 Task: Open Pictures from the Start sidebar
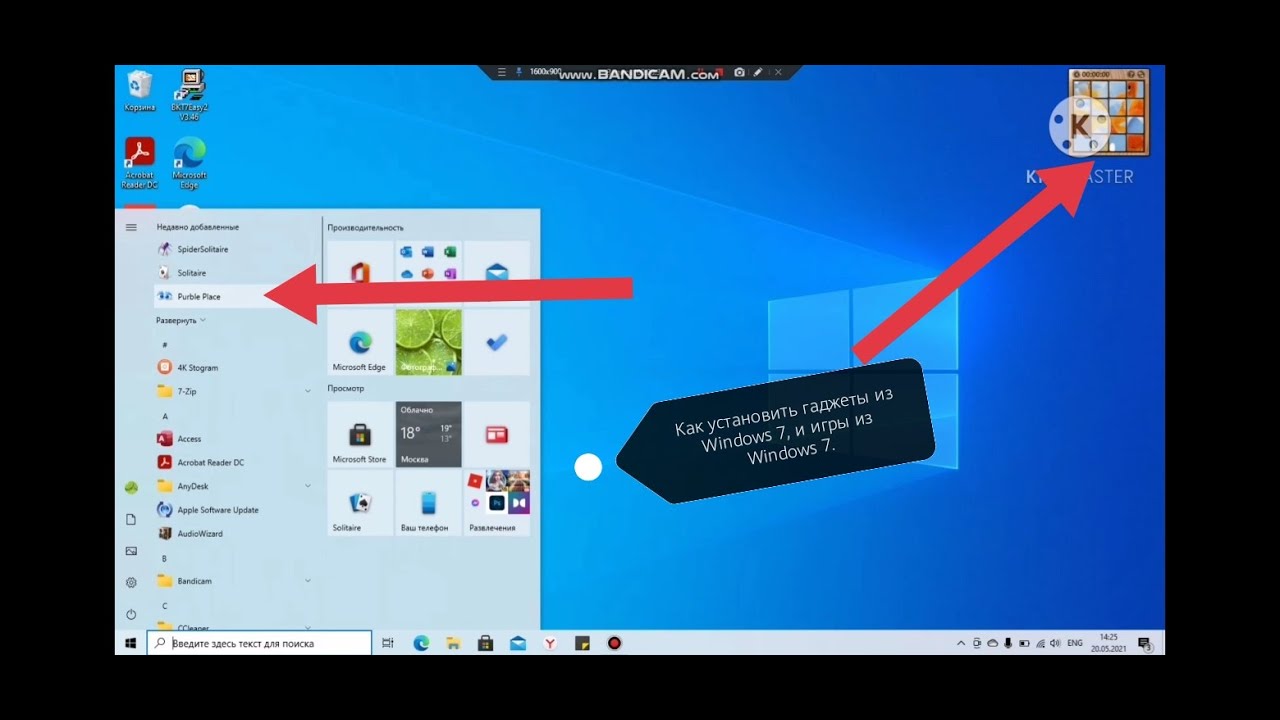131,551
